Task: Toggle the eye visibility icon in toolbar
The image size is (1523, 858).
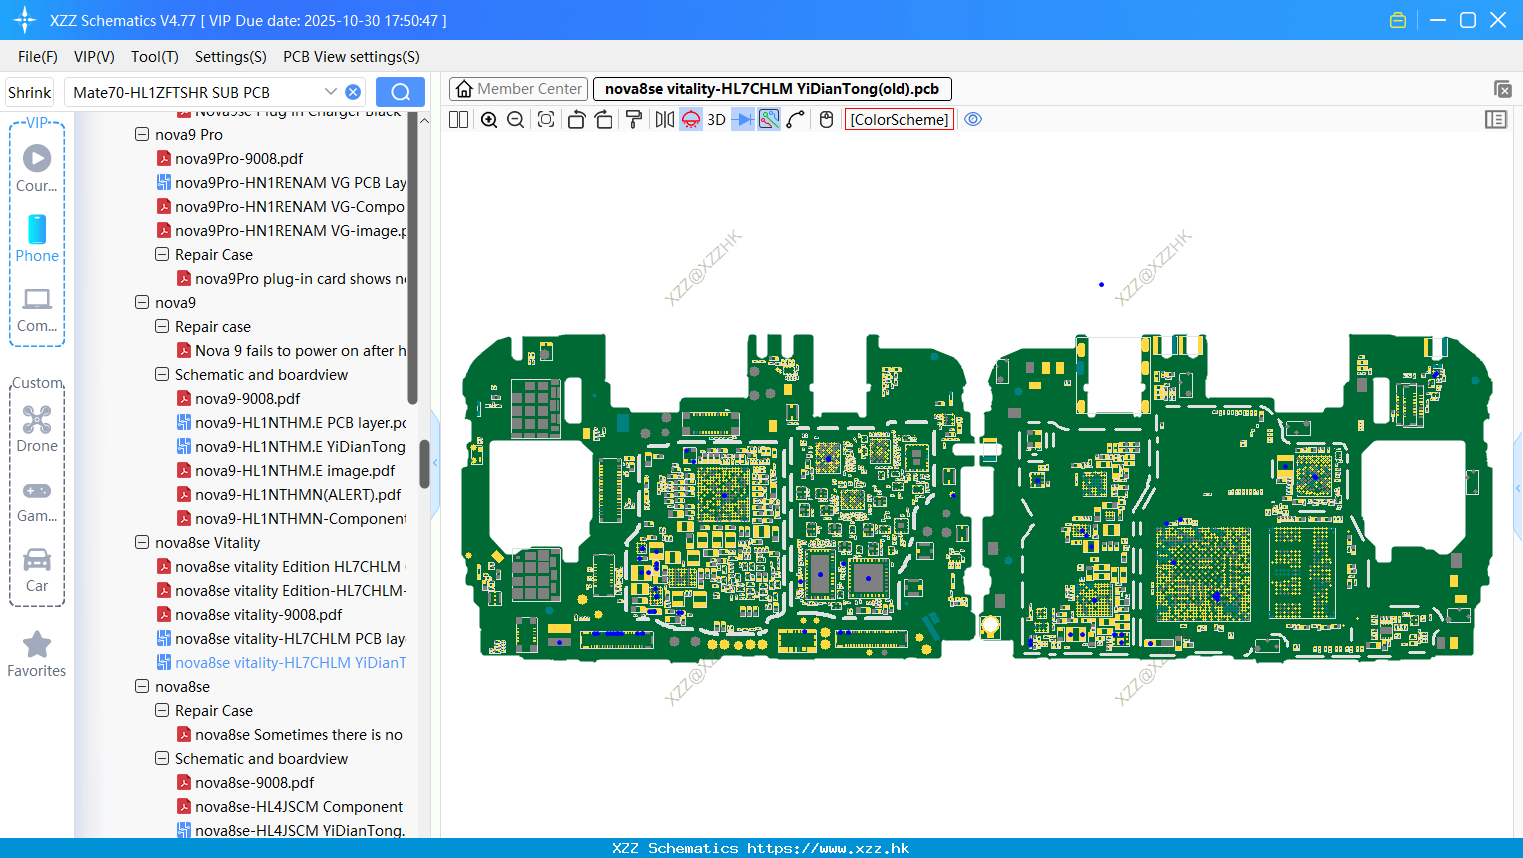Action: pyautogui.click(x=973, y=120)
